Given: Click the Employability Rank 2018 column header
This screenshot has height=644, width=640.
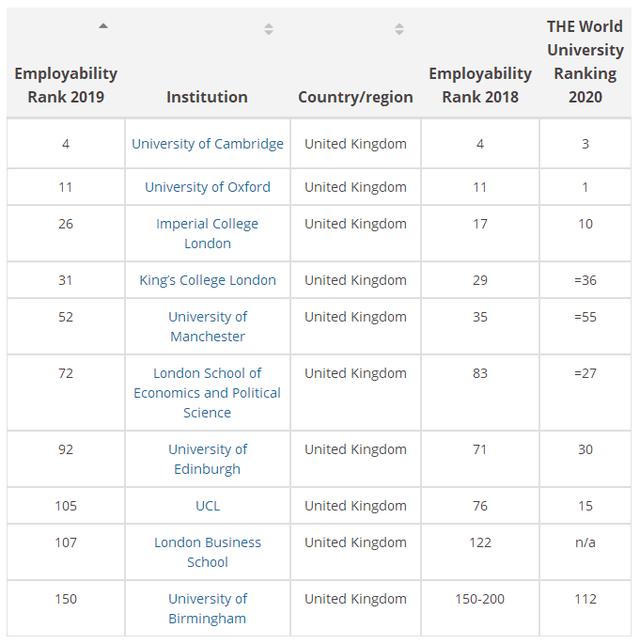Looking at the screenshot, I should pyautogui.click(x=480, y=85).
